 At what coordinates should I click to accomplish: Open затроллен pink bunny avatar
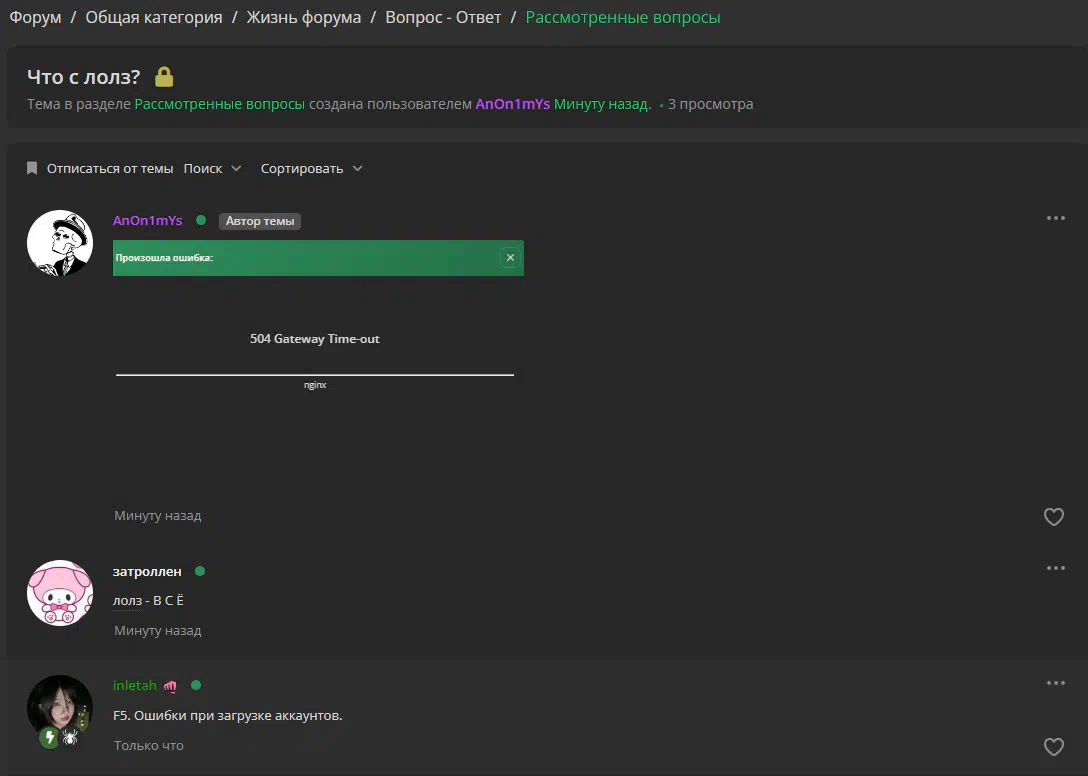coord(60,593)
